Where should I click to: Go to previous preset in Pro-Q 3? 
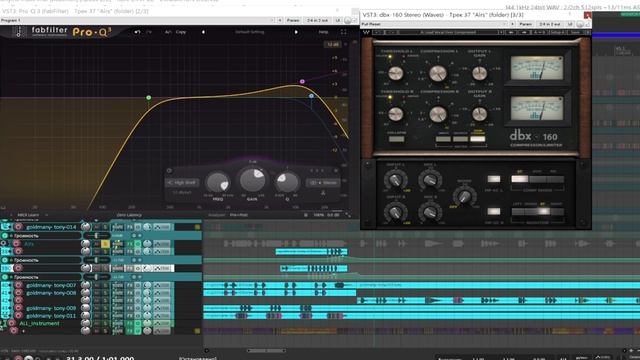[203, 32]
